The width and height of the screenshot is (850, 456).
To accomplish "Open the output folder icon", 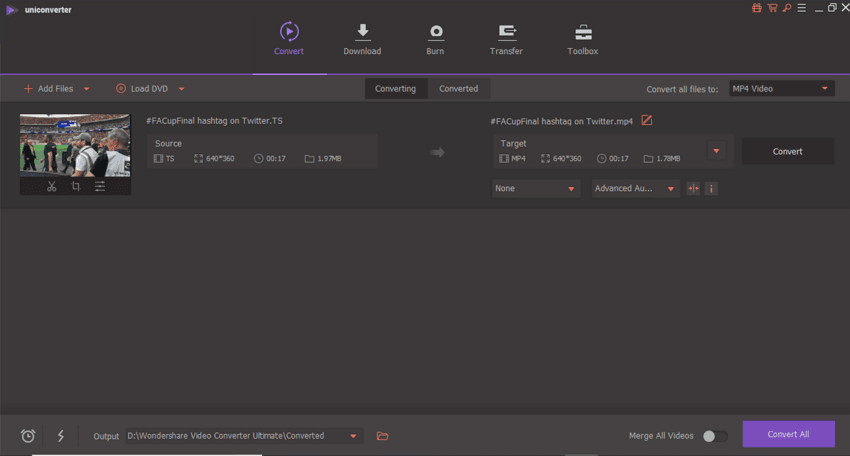I will [382, 436].
